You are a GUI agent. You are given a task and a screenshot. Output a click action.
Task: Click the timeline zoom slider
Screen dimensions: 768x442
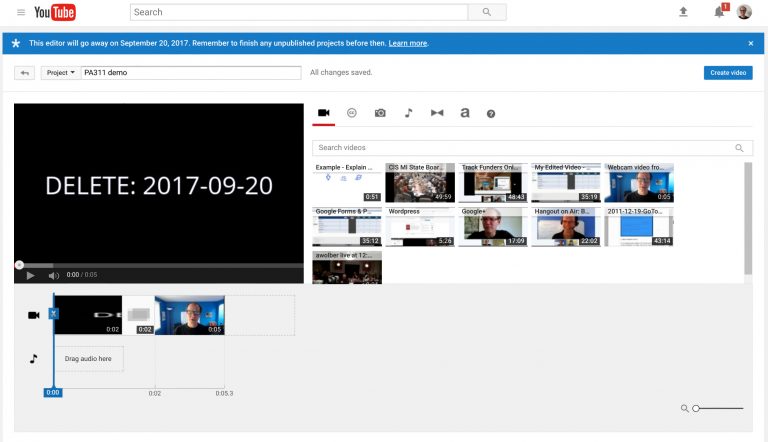click(x=718, y=408)
